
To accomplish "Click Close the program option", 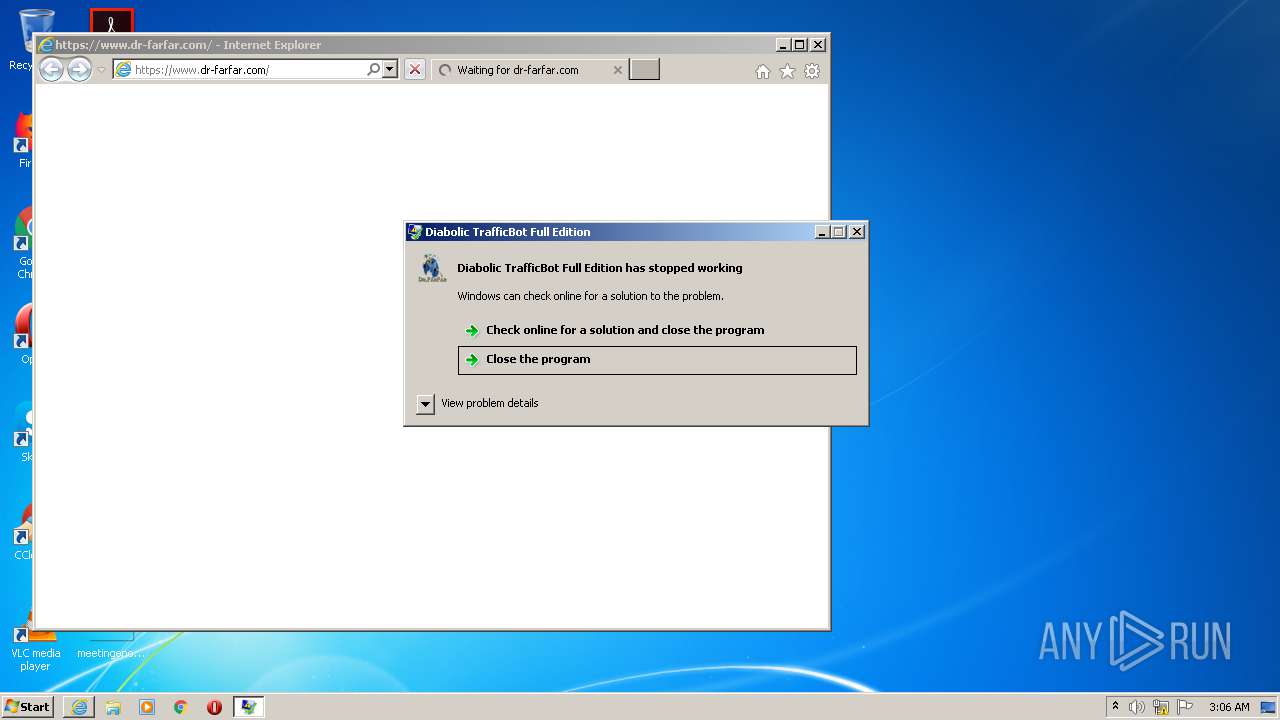I will pyautogui.click(x=657, y=360).
